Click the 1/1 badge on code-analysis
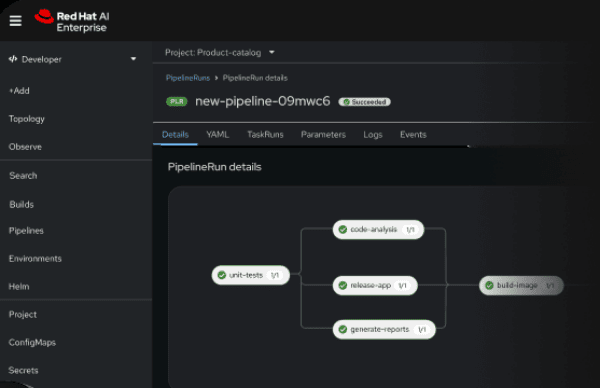The height and width of the screenshot is (388, 600). pyautogui.click(x=410, y=230)
